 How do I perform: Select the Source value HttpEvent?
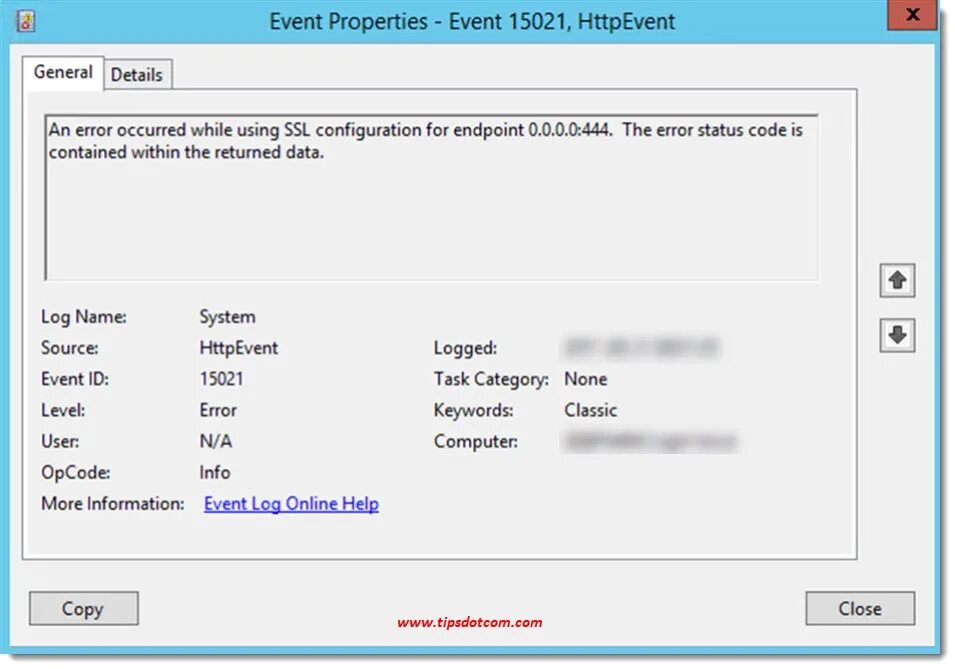click(x=239, y=348)
